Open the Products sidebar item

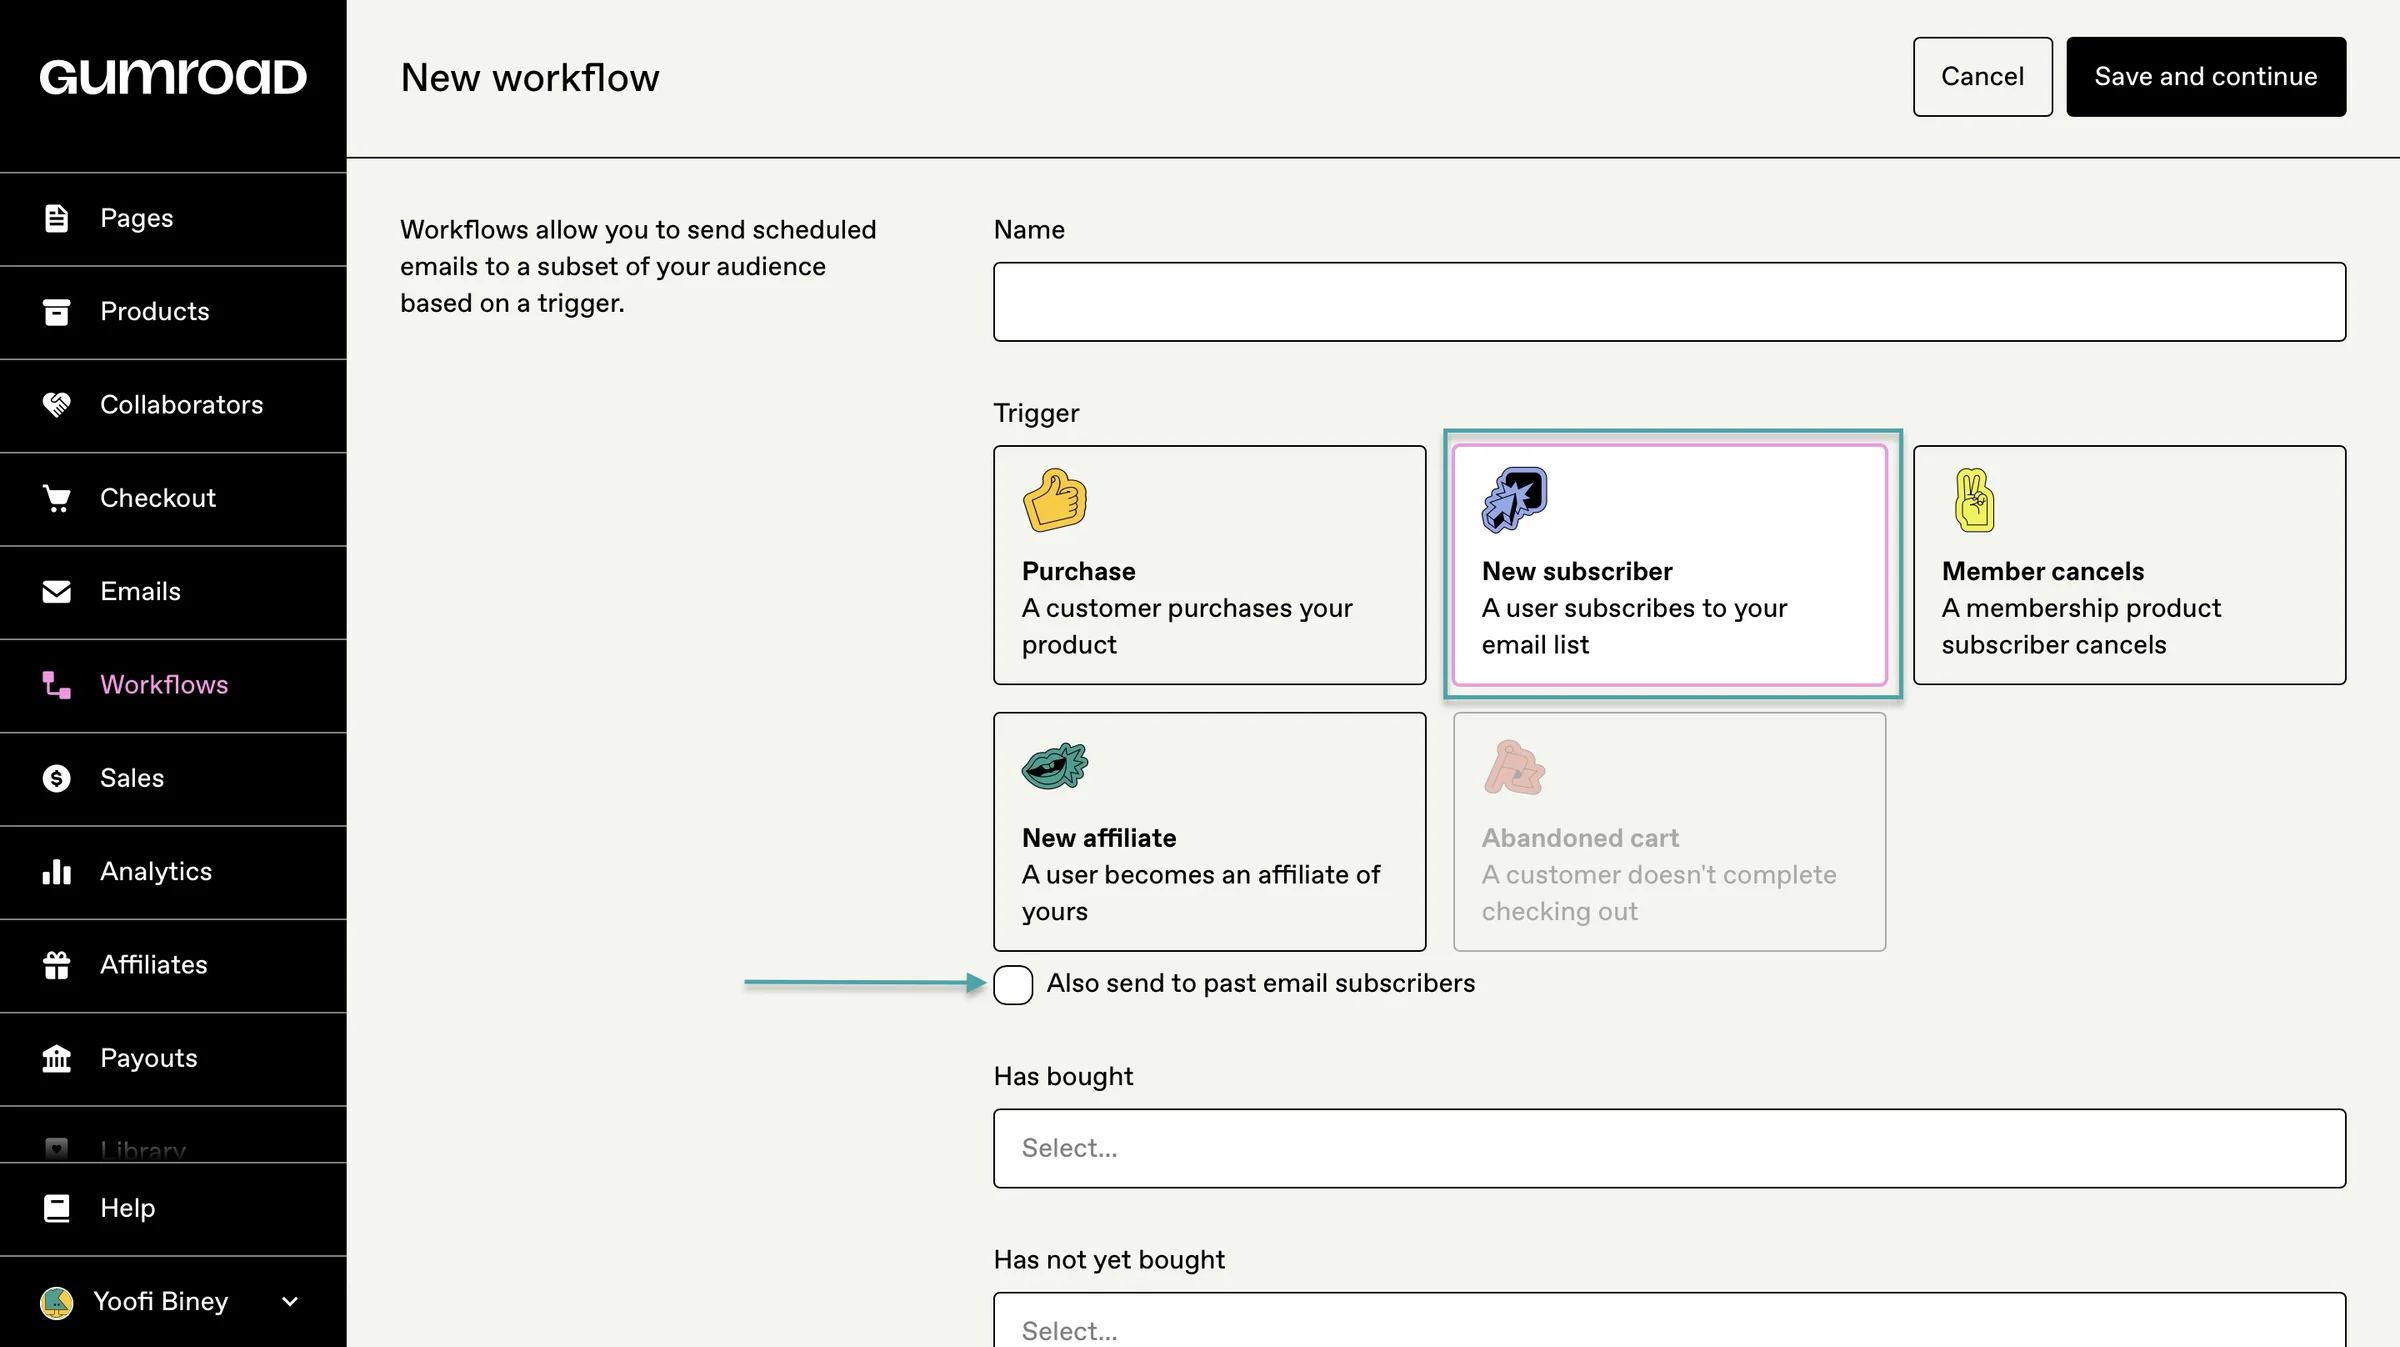click(173, 312)
